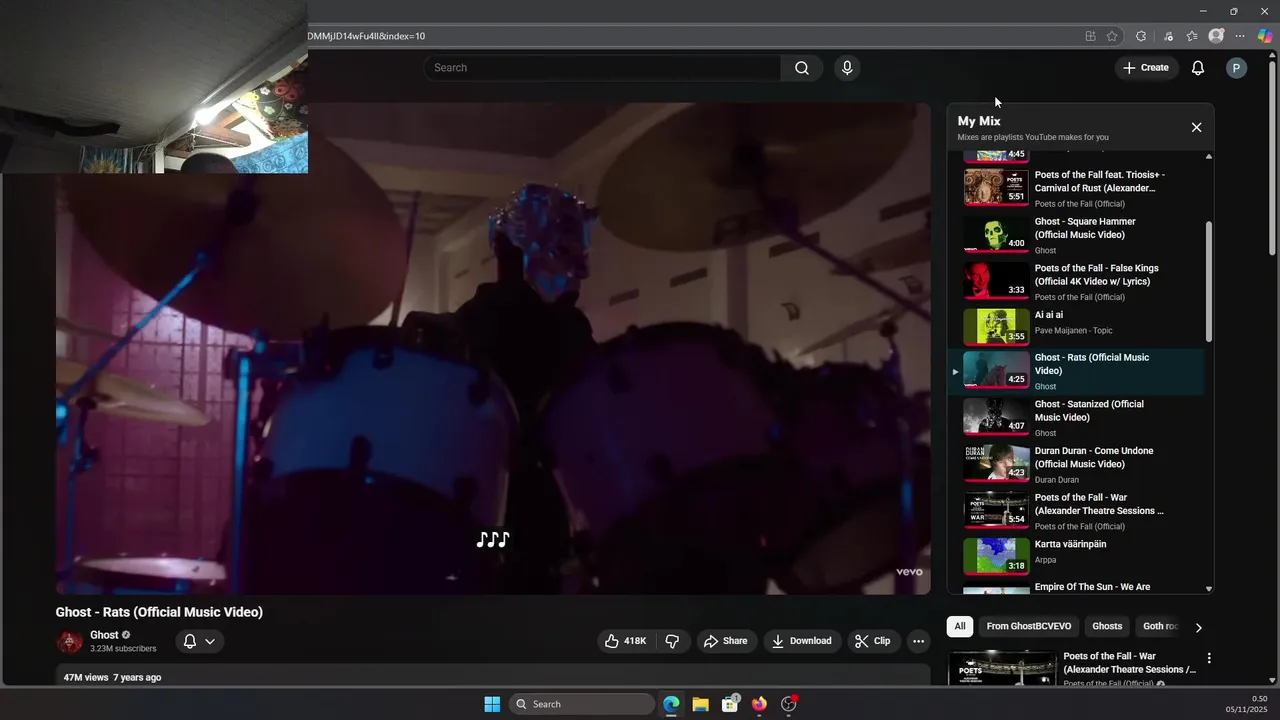
Task: Dislike the video with thumbs down
Action: (x=672, y=641)
